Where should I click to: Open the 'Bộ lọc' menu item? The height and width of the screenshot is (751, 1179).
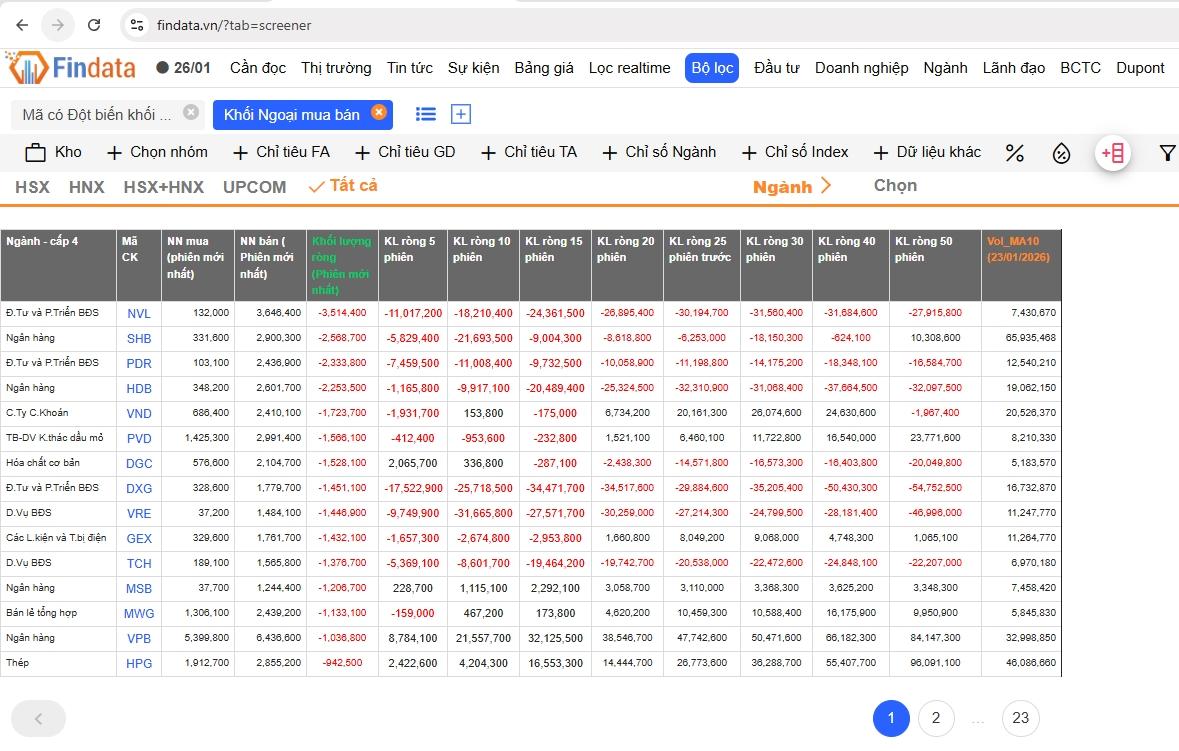[711, 68]
